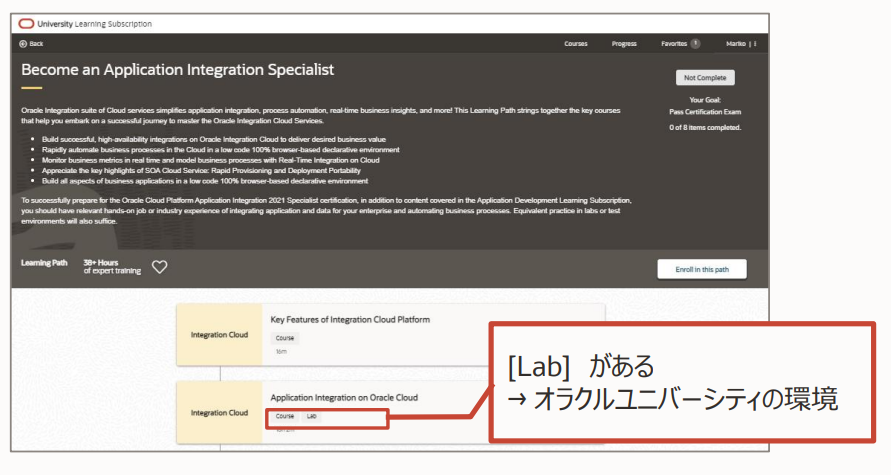Open the Favorites count badge
This screenshot has width=891, height=475.
[x=695, y=44]
